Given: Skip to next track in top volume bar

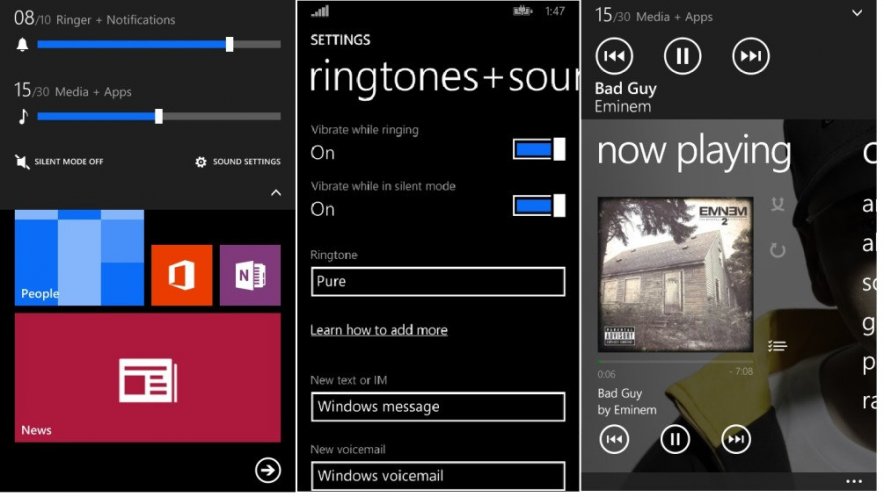Looking at the screenshot, I should (x=750, y=56).
